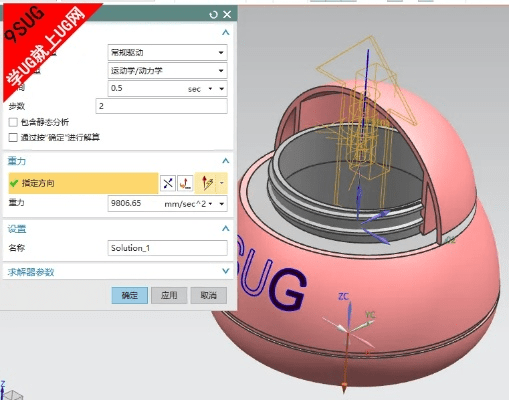This screenshot has width=509, height=400.
Task: Click the time field showing 0.5
Action: pyautogui.click(x=147, y=89)
